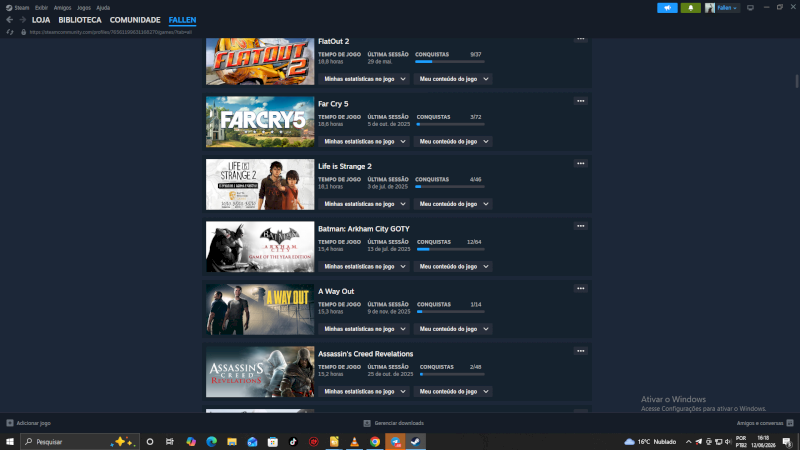Open the A Way Out title link
This screenshot has width=800, height=450.
coord(336,291)
